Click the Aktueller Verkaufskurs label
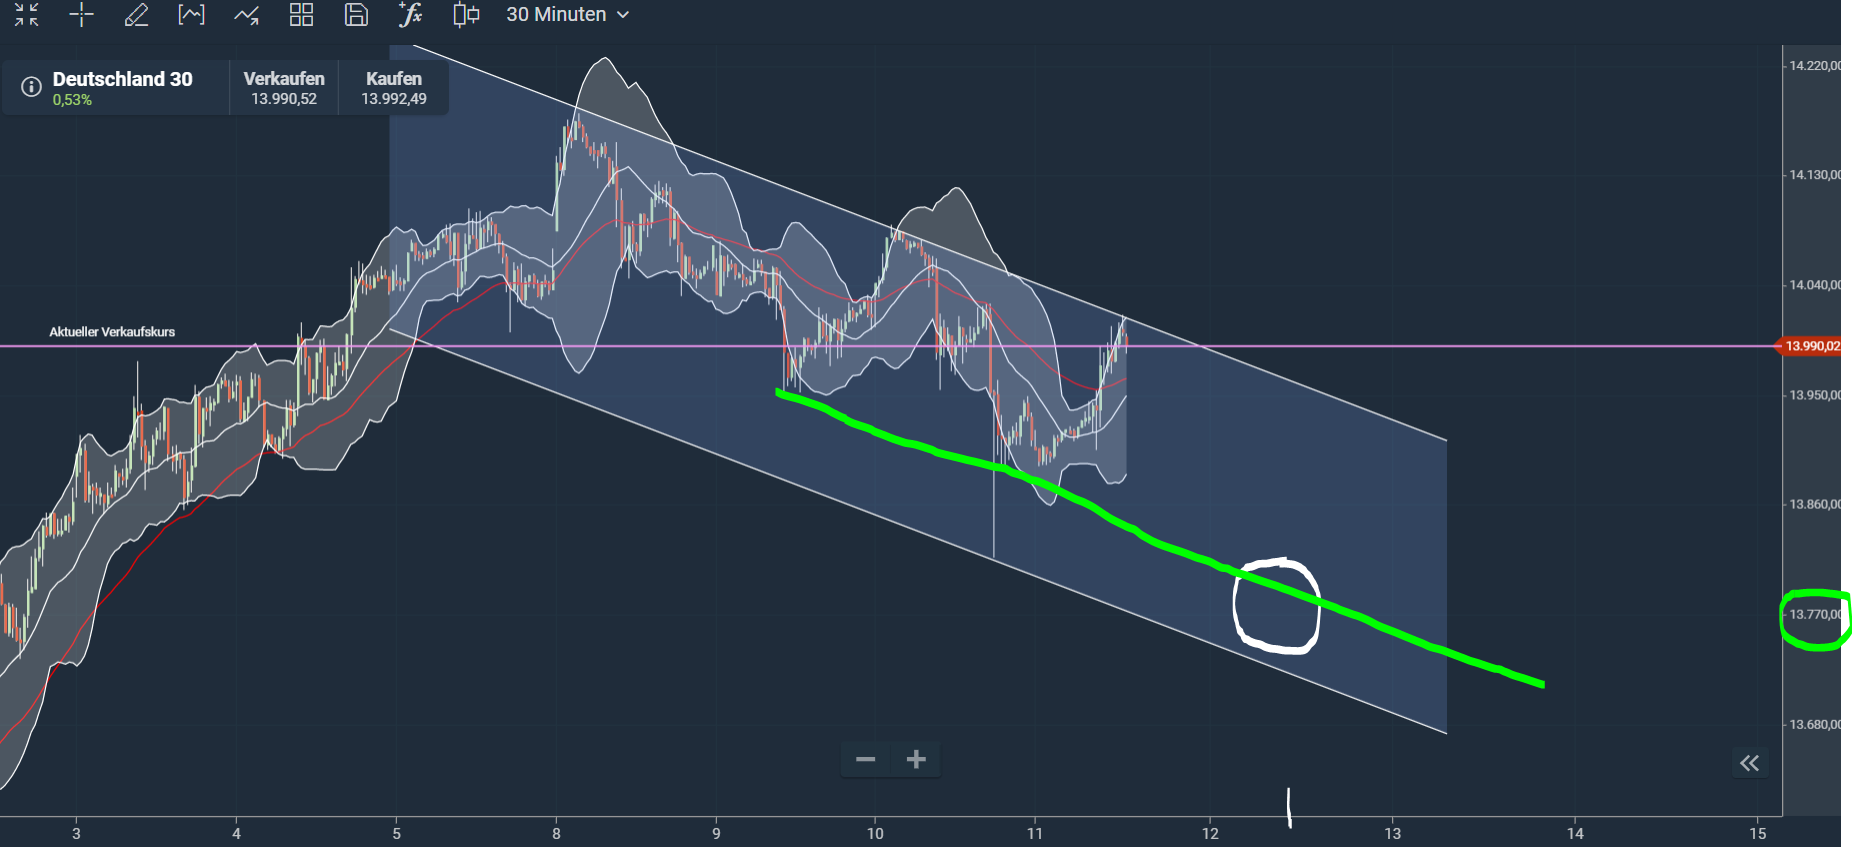 (x=112, y=332)
